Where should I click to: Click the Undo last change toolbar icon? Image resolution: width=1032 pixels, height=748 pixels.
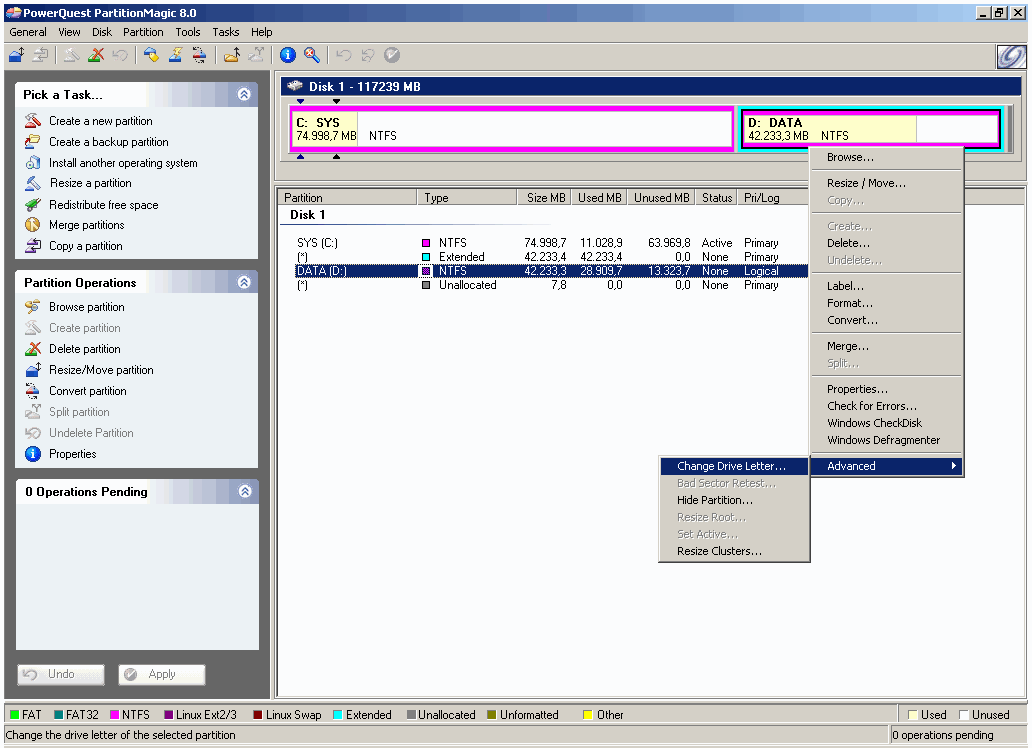click(x=344, y=55)
